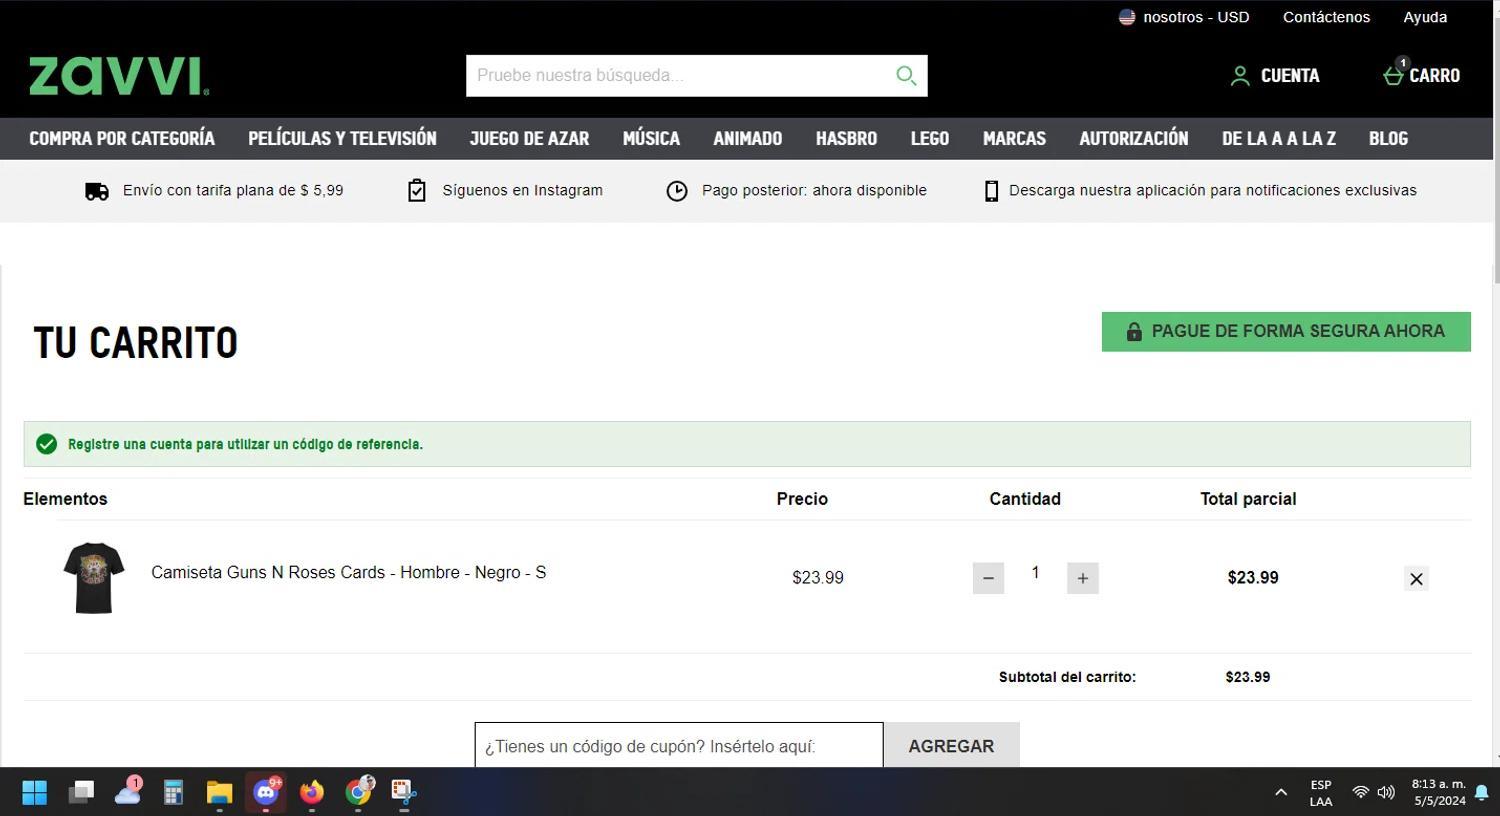
Task: Click Ayuda link
Action: [1425, 17]
